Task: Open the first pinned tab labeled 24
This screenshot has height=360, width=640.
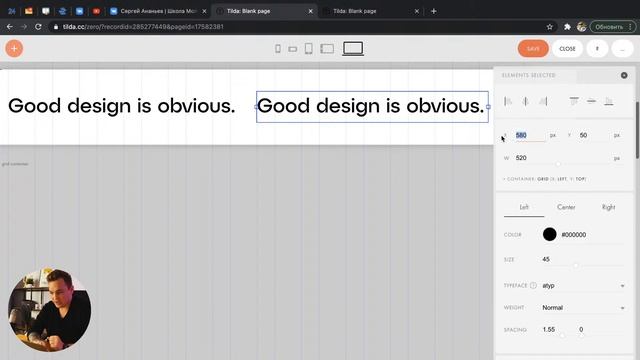Action: point(11,11)
